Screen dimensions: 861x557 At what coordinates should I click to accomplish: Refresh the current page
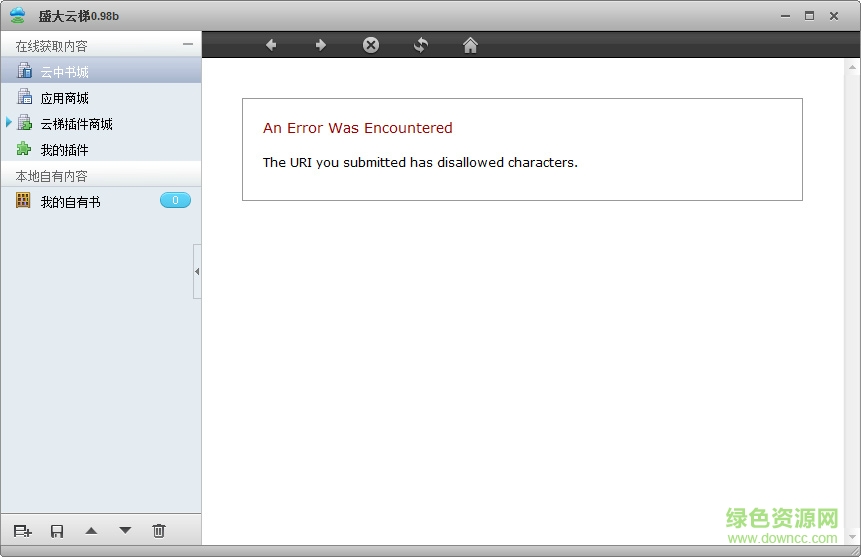pos(421,45)
